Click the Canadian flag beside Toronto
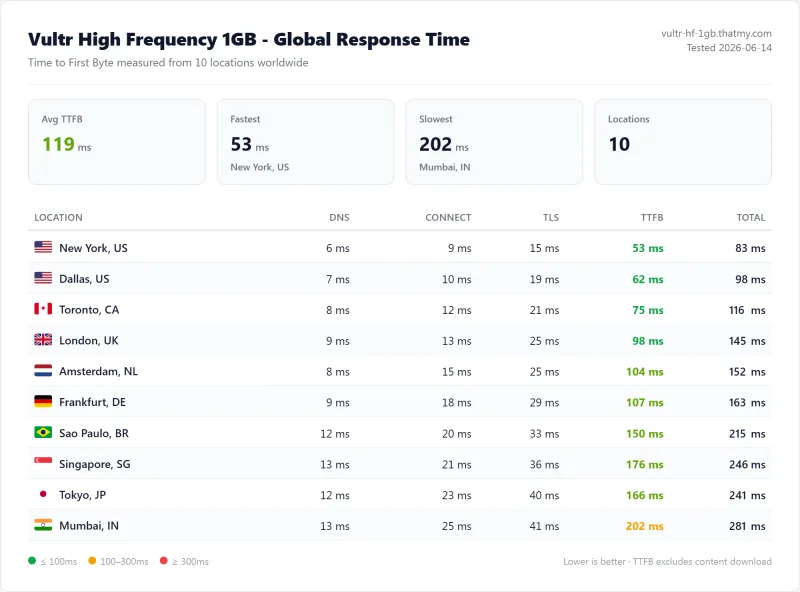This screenshot has height=592, width=800. coord(43,309)
